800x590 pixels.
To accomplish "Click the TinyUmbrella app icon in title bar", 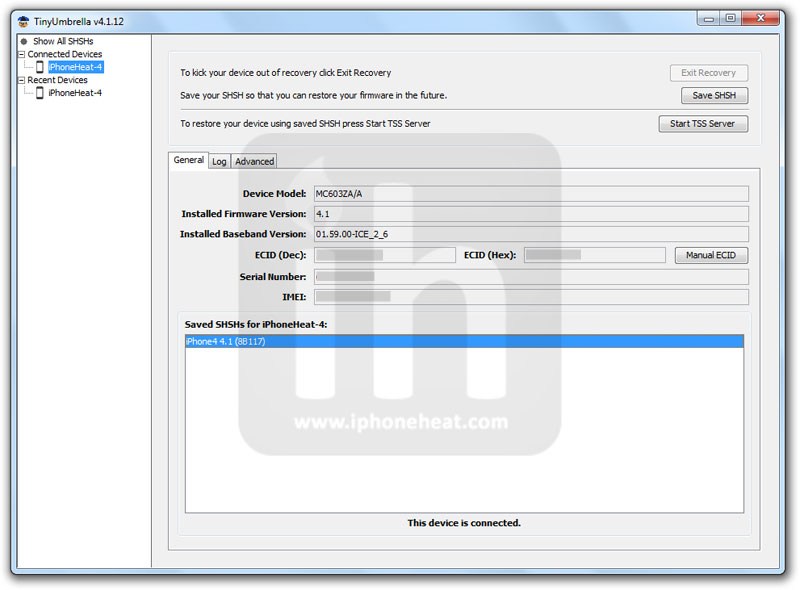I will pyautogui.click(x=23, y=21).
